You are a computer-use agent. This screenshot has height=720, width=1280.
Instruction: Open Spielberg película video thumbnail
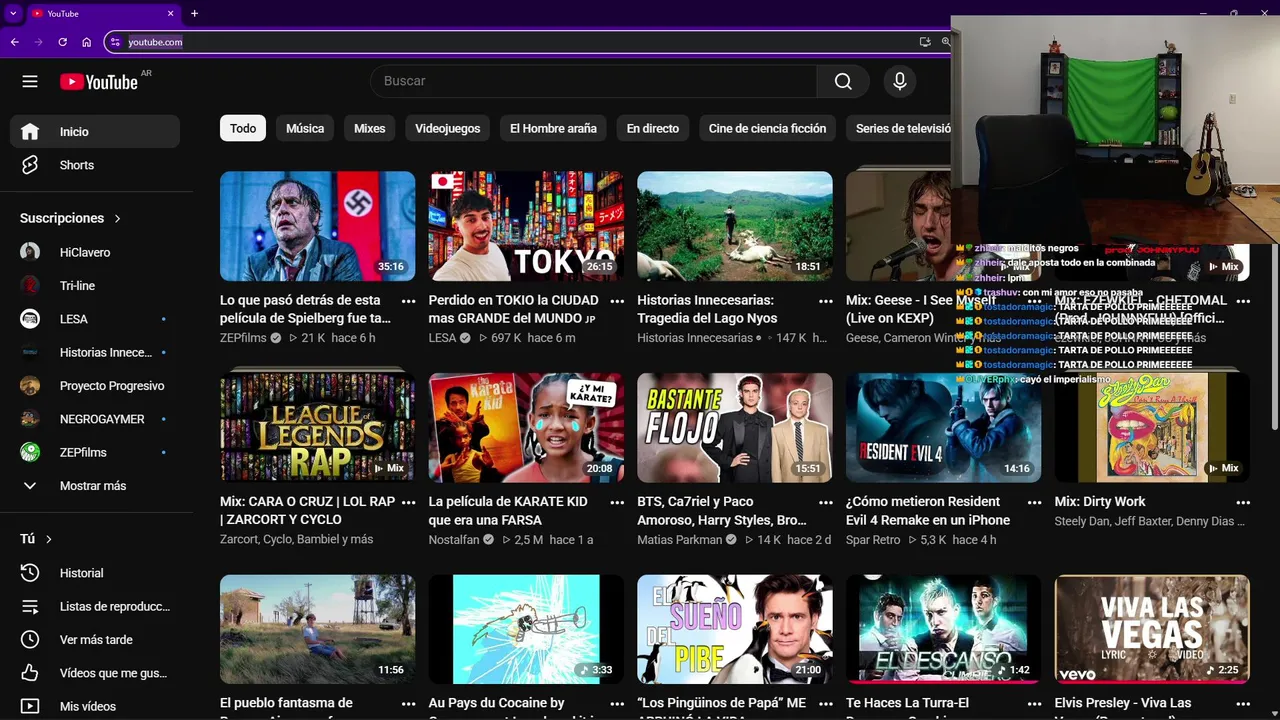(x=317, y=226)
